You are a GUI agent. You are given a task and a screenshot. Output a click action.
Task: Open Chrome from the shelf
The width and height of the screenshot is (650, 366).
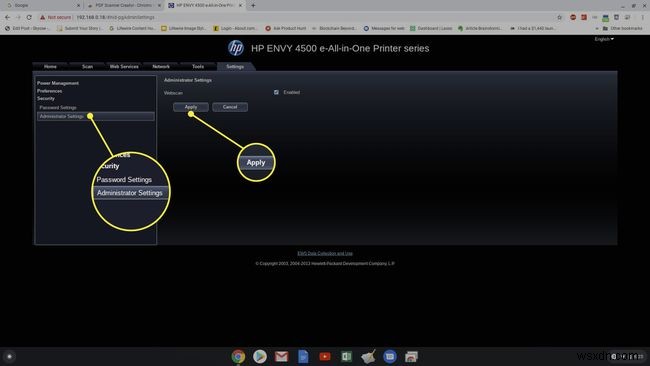[238, 356]
